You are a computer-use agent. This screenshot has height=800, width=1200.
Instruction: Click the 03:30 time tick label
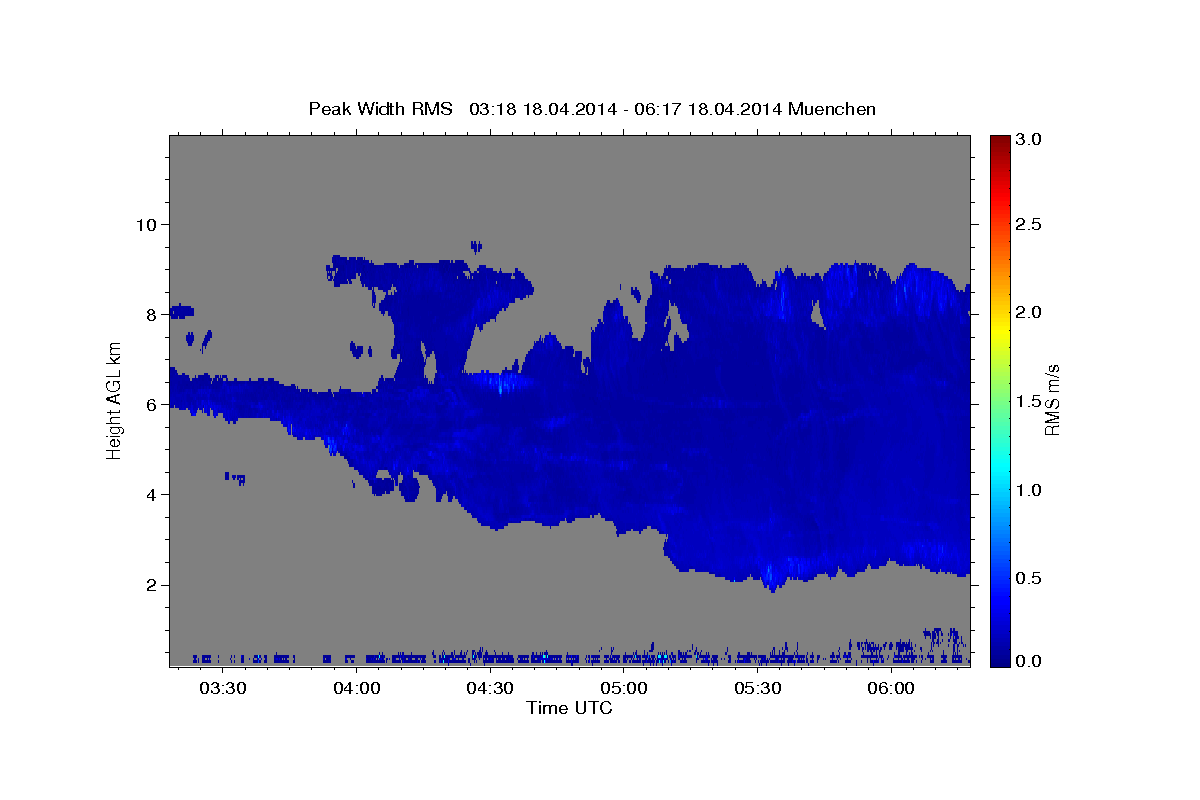[x=222, y=689]
